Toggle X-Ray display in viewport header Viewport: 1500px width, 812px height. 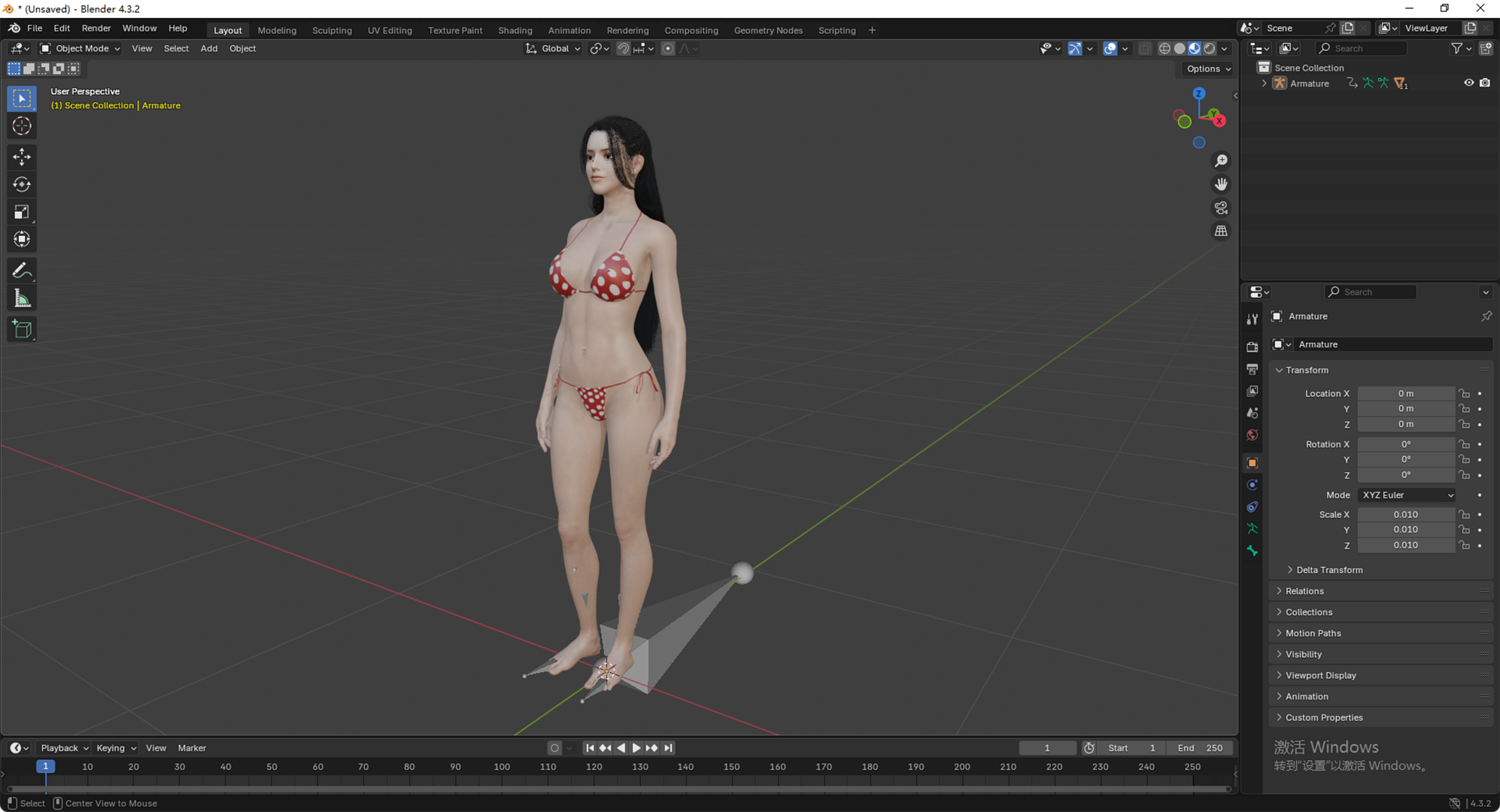pyautogui.click(x=1145, y=48)
